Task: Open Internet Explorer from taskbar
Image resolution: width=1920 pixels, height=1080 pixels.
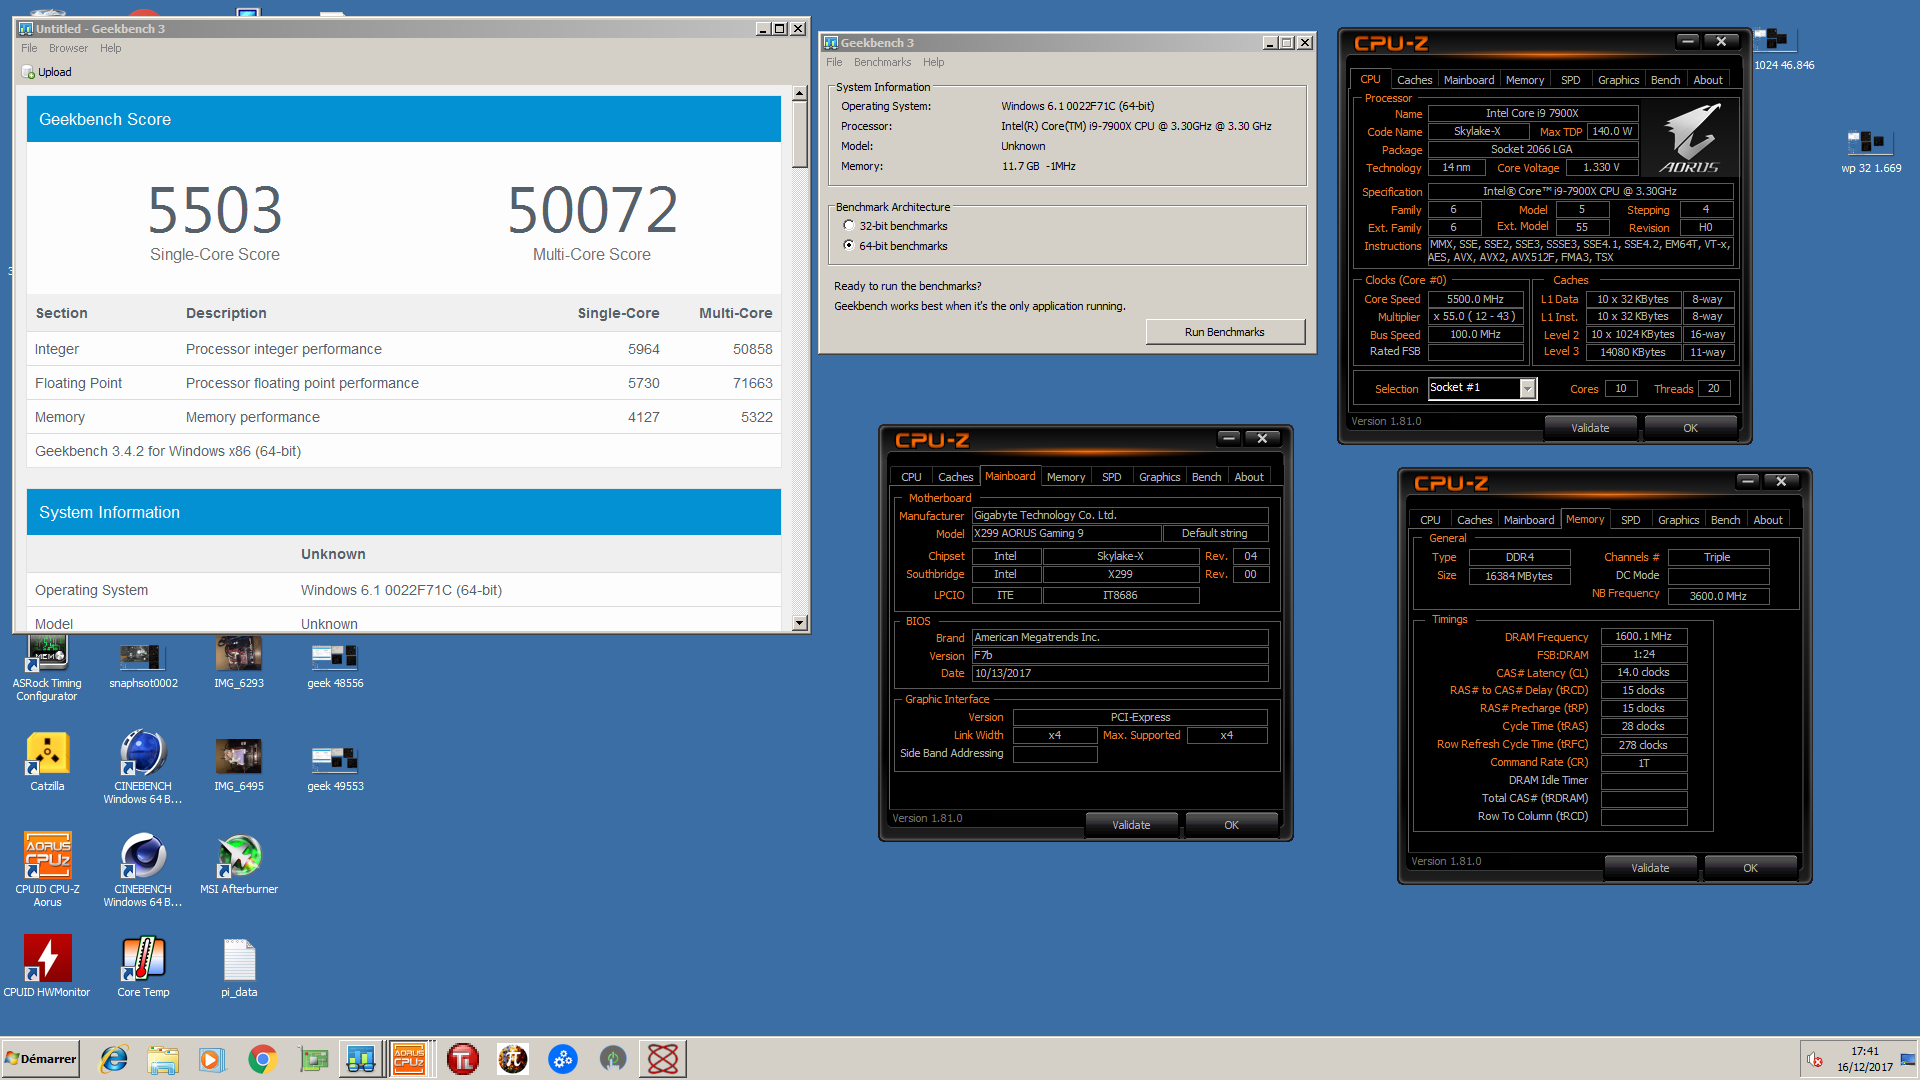Action: pyautogui.click(x=114, y=1059)
